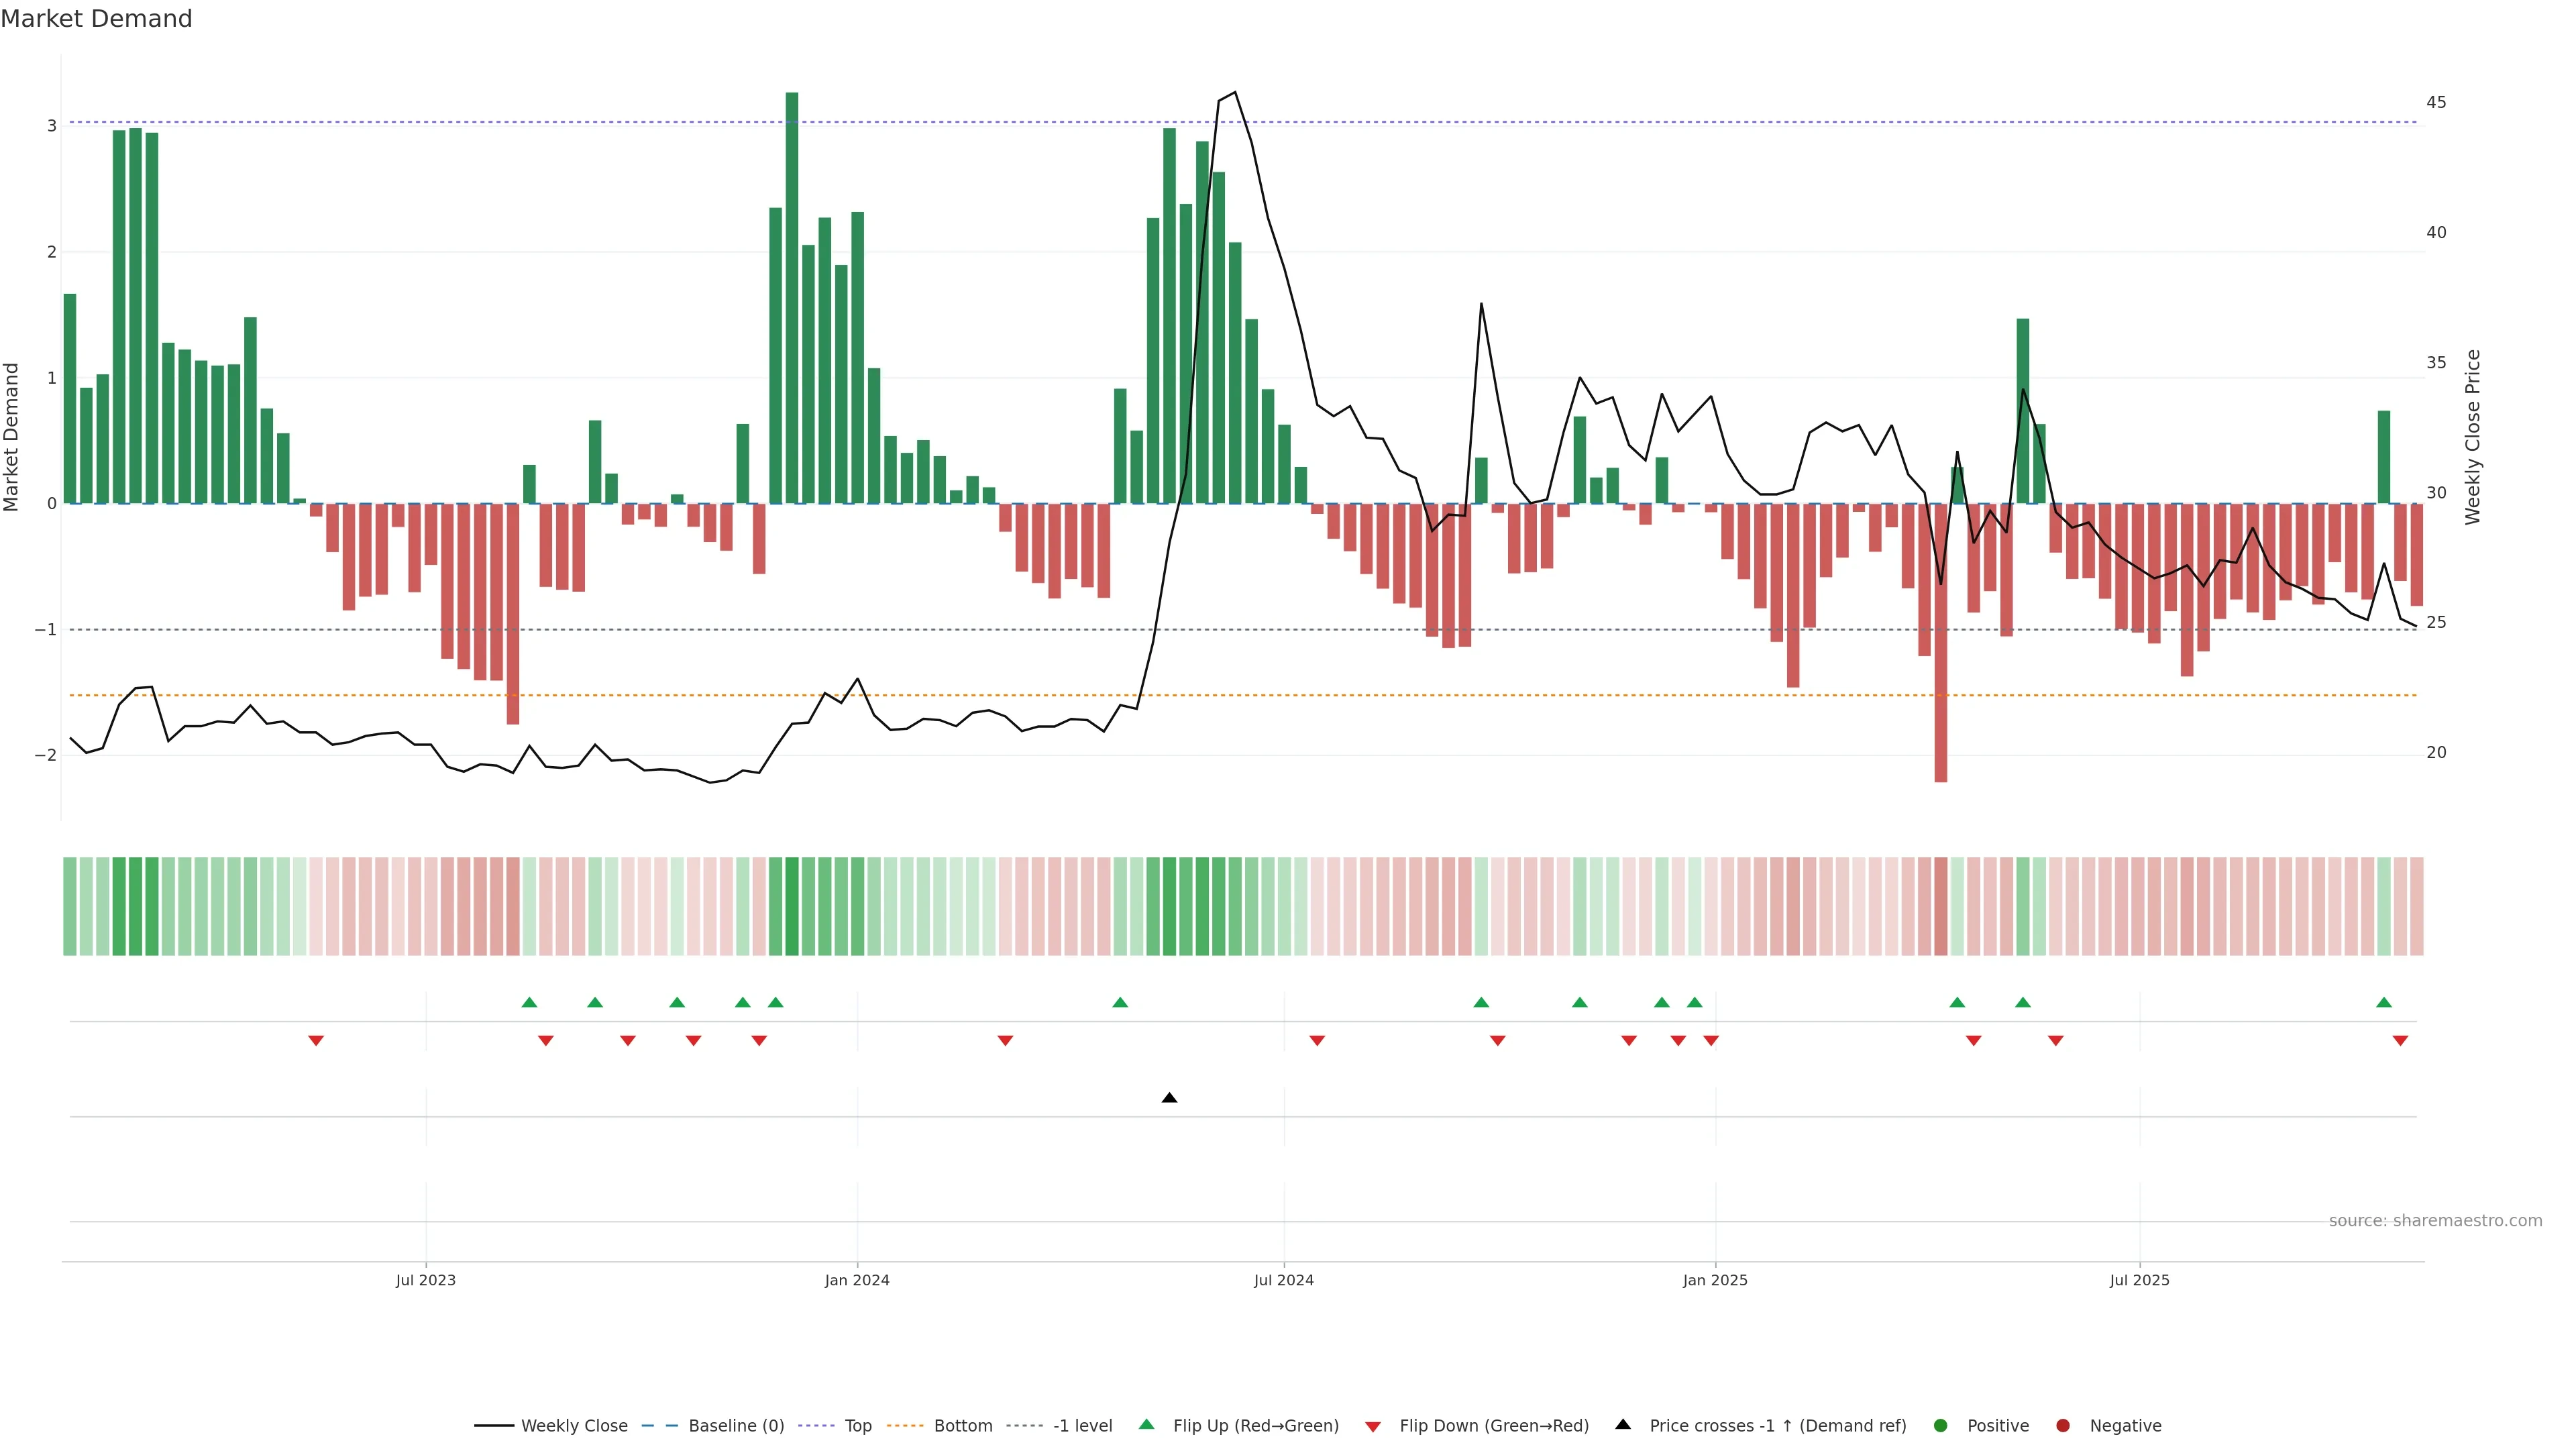Click the black Price crosses -1 legend triangle

click(x=1623, y=1425)
